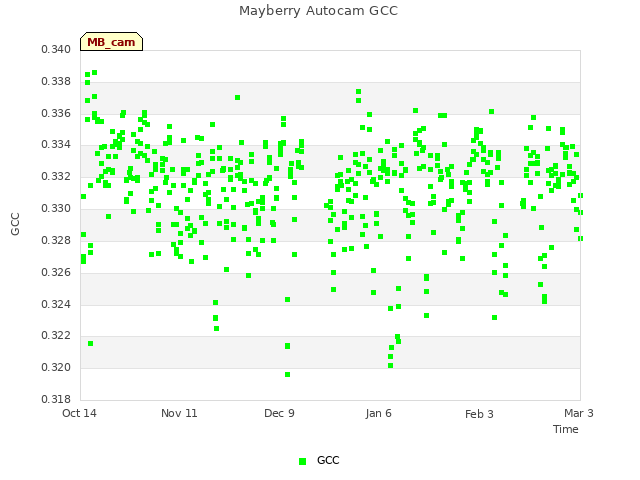Click the GCC legend label
640x480 pixels.
328,460
